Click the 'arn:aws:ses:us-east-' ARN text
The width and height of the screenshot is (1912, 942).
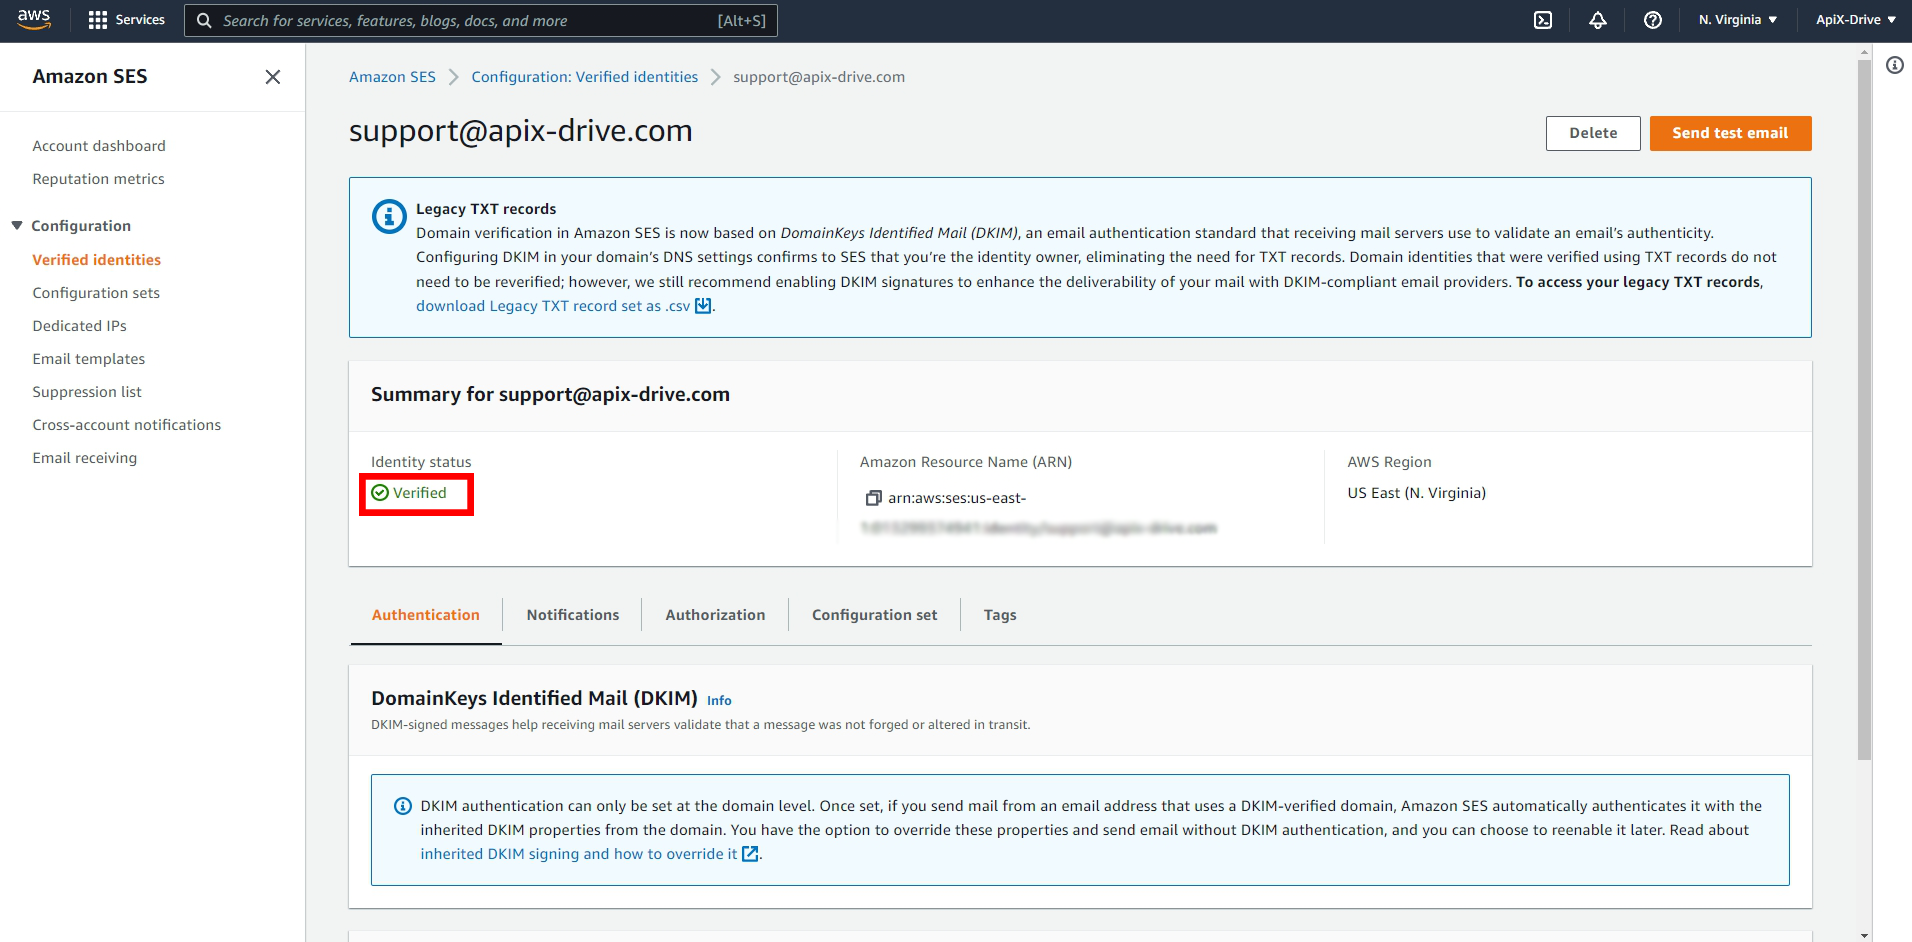pyautogui.click(x=957, y=498)
